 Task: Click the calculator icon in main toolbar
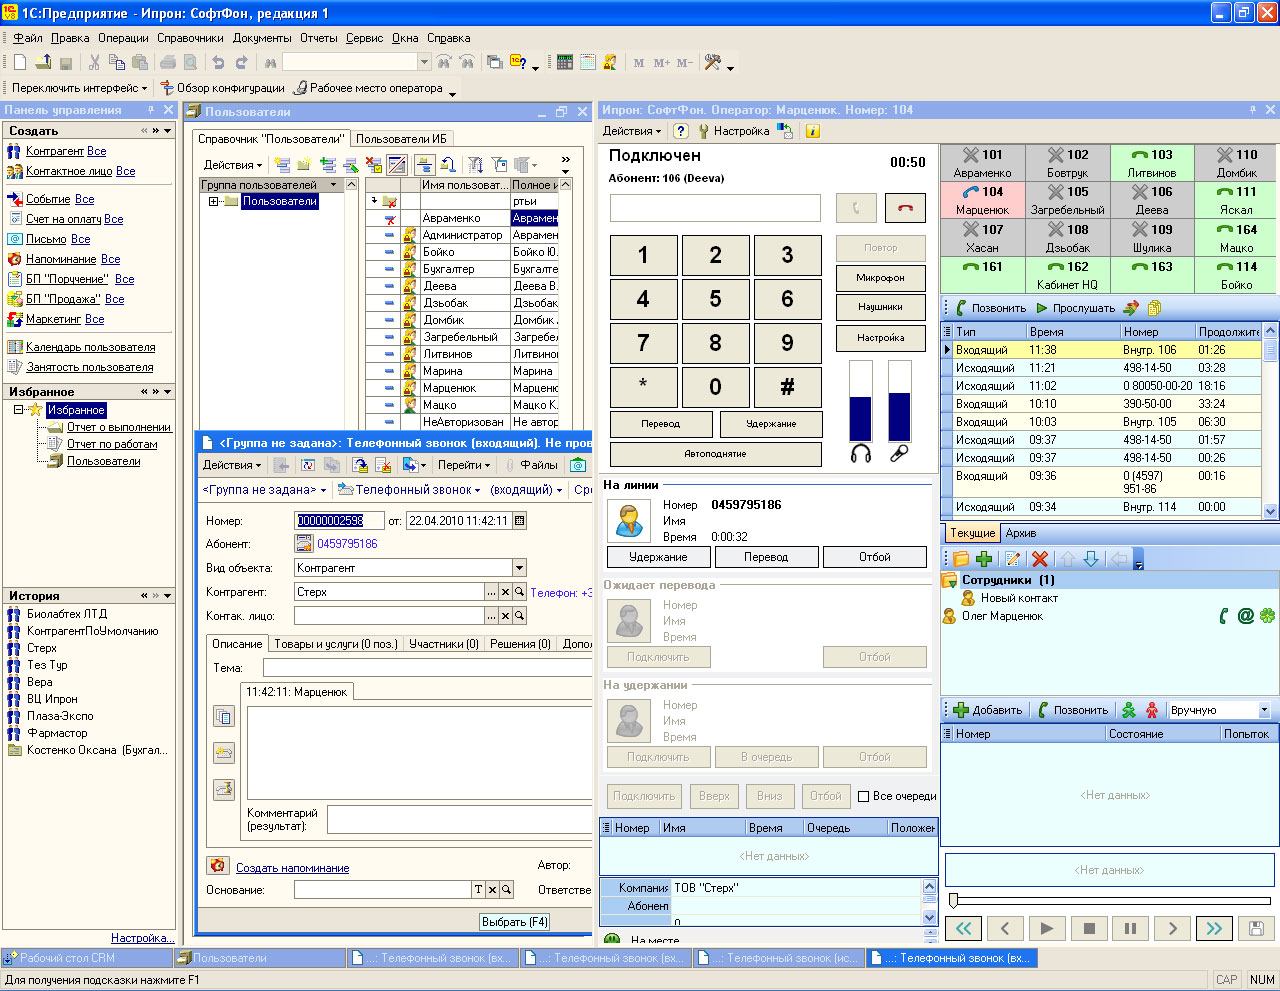[x=565, y=62]
